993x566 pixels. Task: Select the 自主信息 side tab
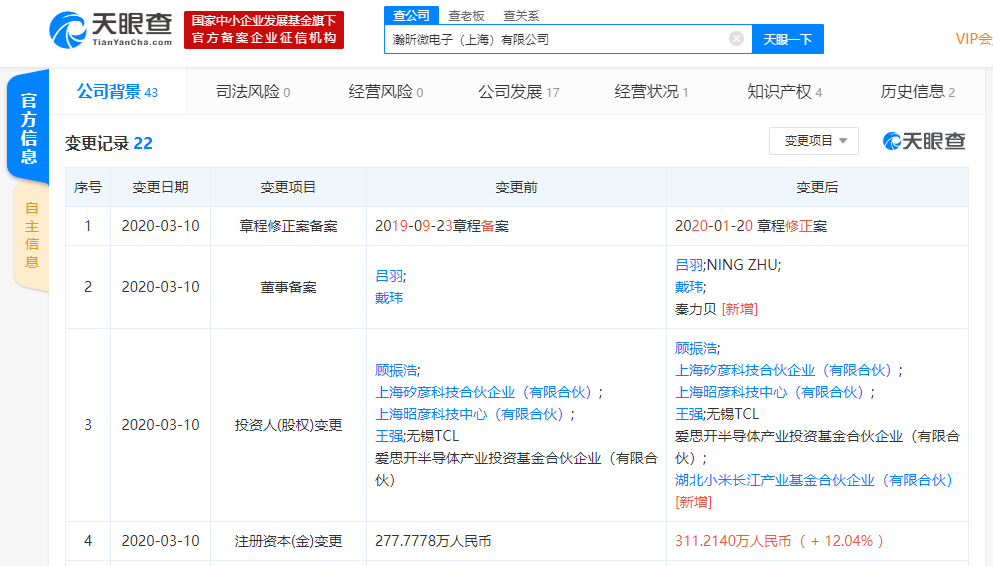point(32,235)
